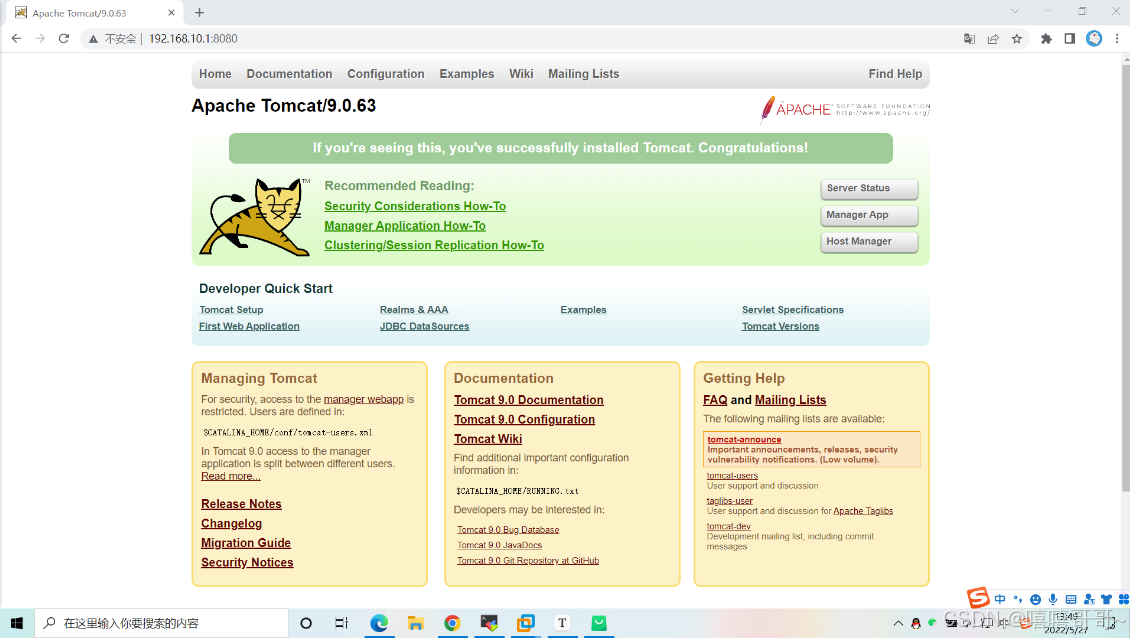Open the tab search chevron
The width and height of the screenshot is (1130, 639).
click(x=1015, y=11)
